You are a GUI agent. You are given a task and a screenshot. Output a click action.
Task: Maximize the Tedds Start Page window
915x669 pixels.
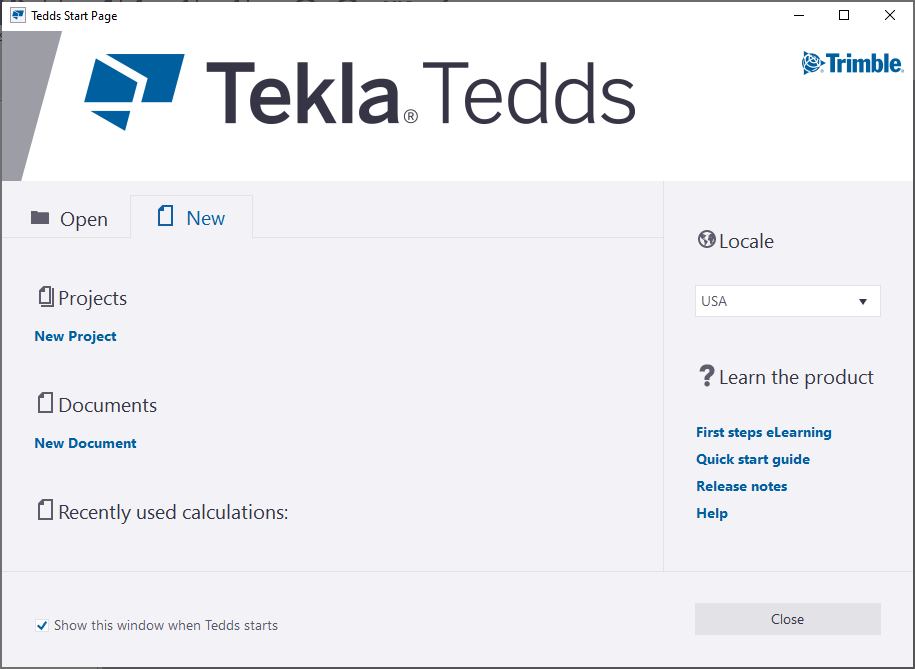[x=844, y=15]
